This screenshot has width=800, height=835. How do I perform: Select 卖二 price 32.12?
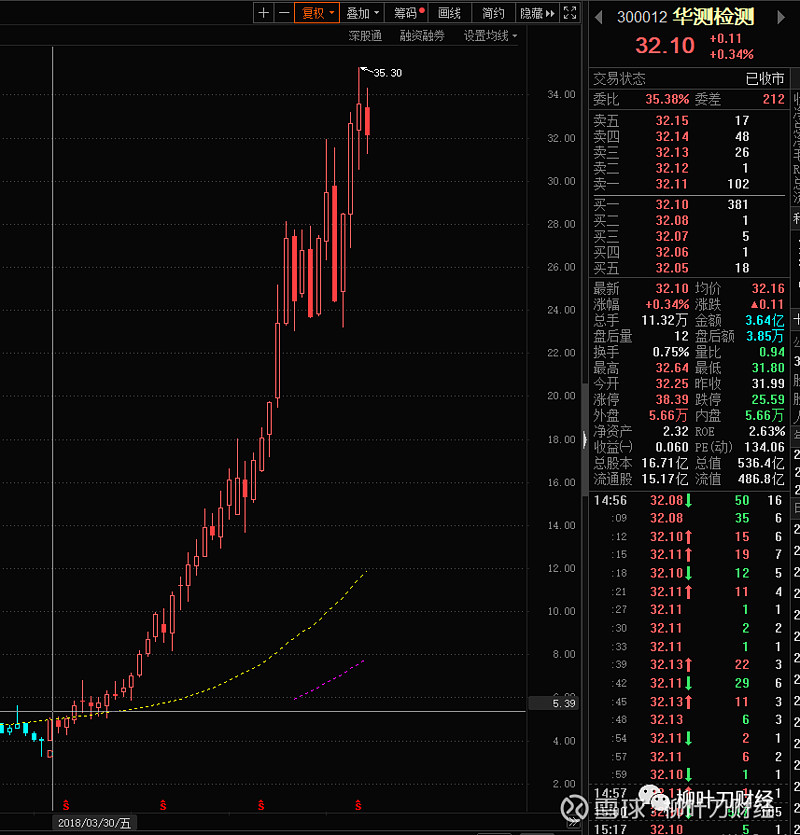click(672, 168)
